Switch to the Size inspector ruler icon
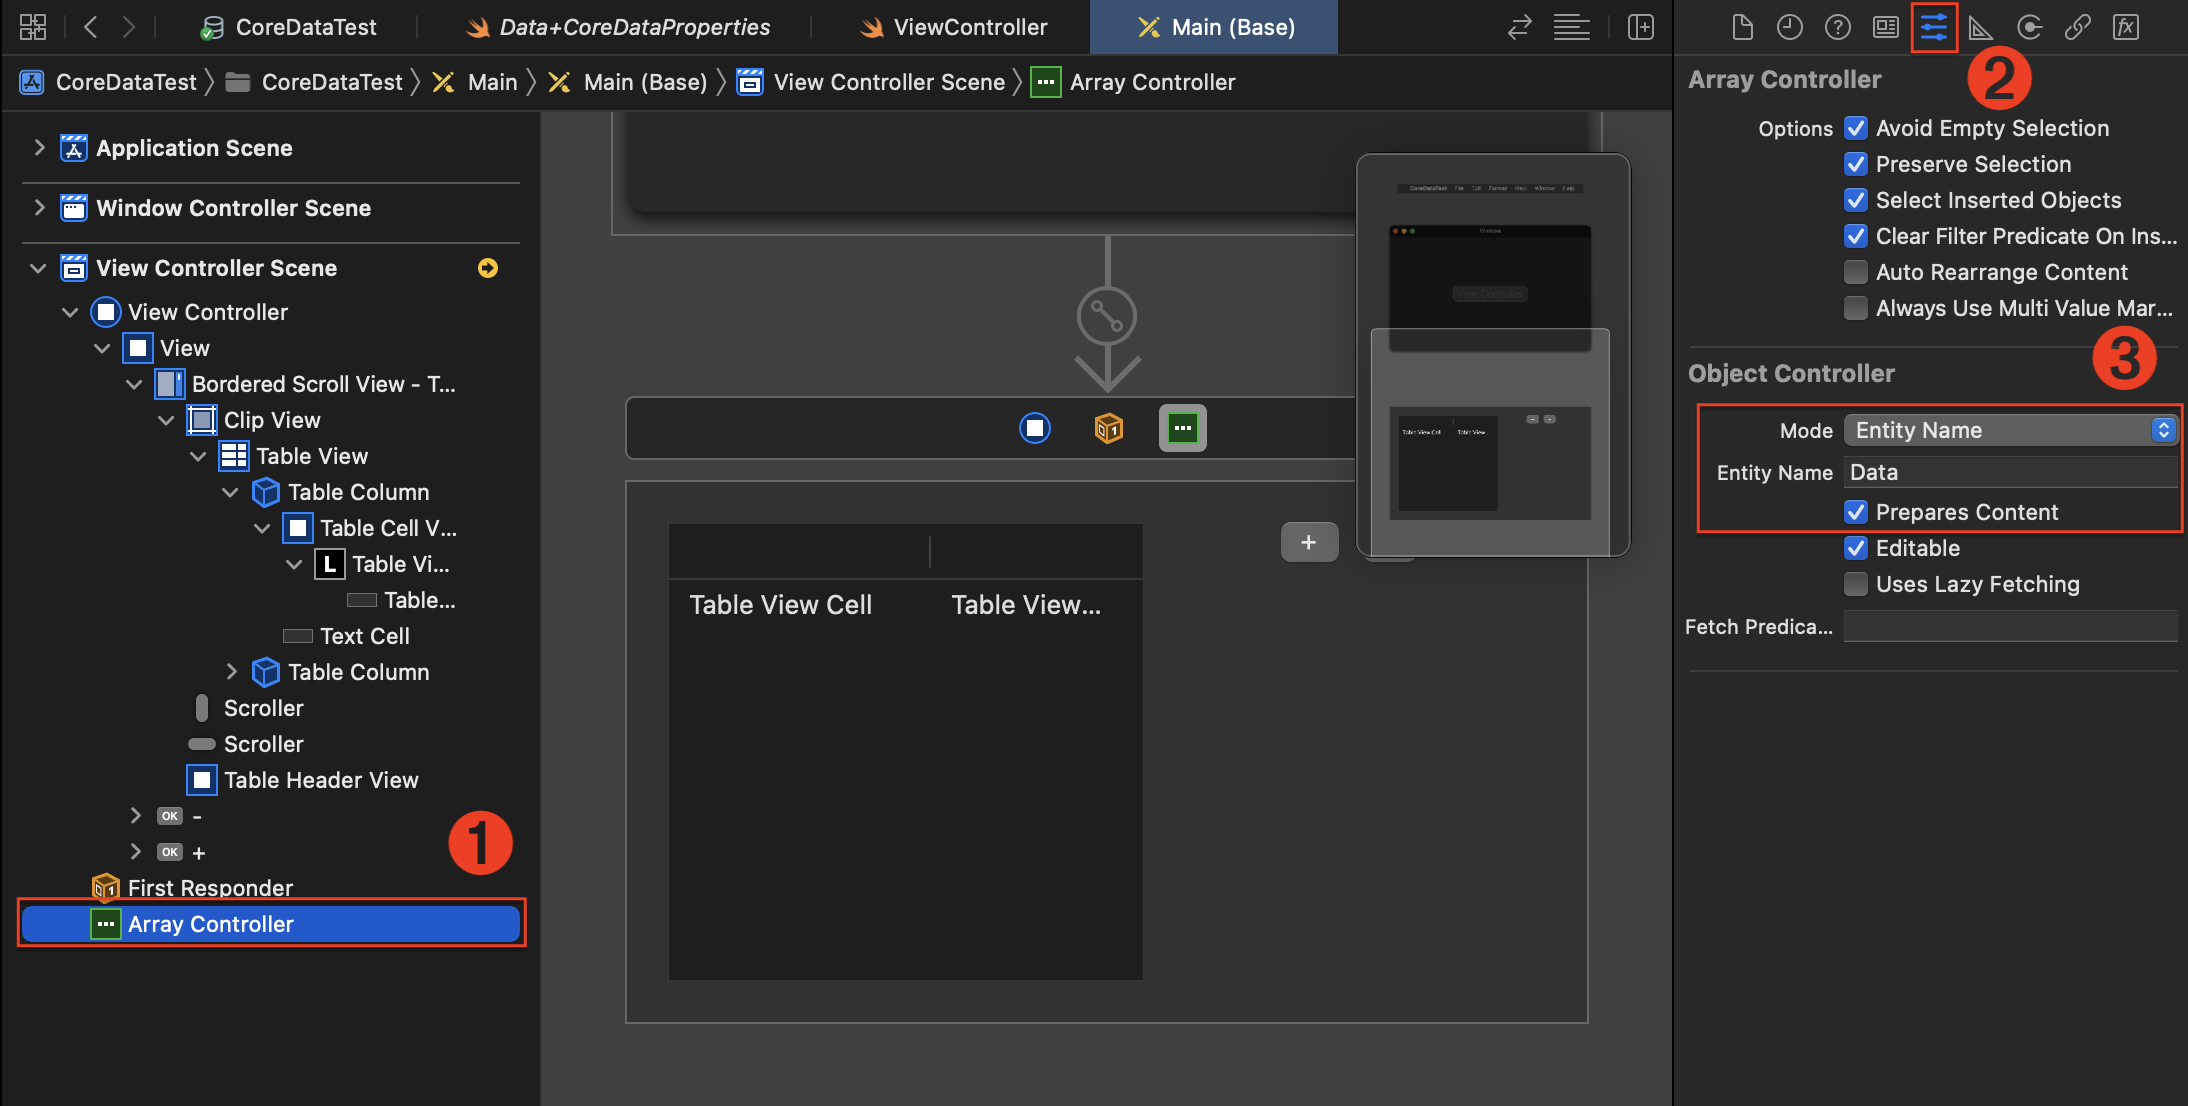This screenshot has height=1106, width=2188. pos(1980,27)
